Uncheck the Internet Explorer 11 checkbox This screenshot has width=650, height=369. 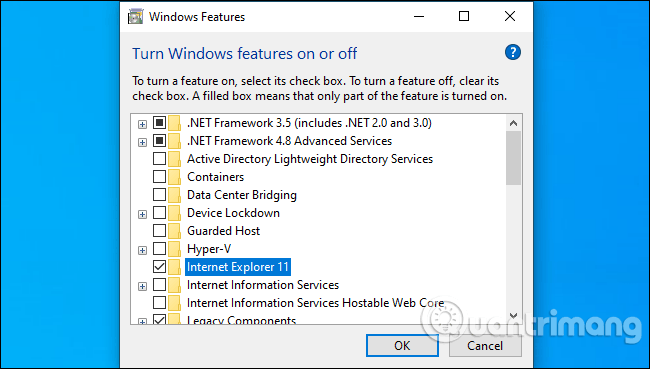(160, 267)
